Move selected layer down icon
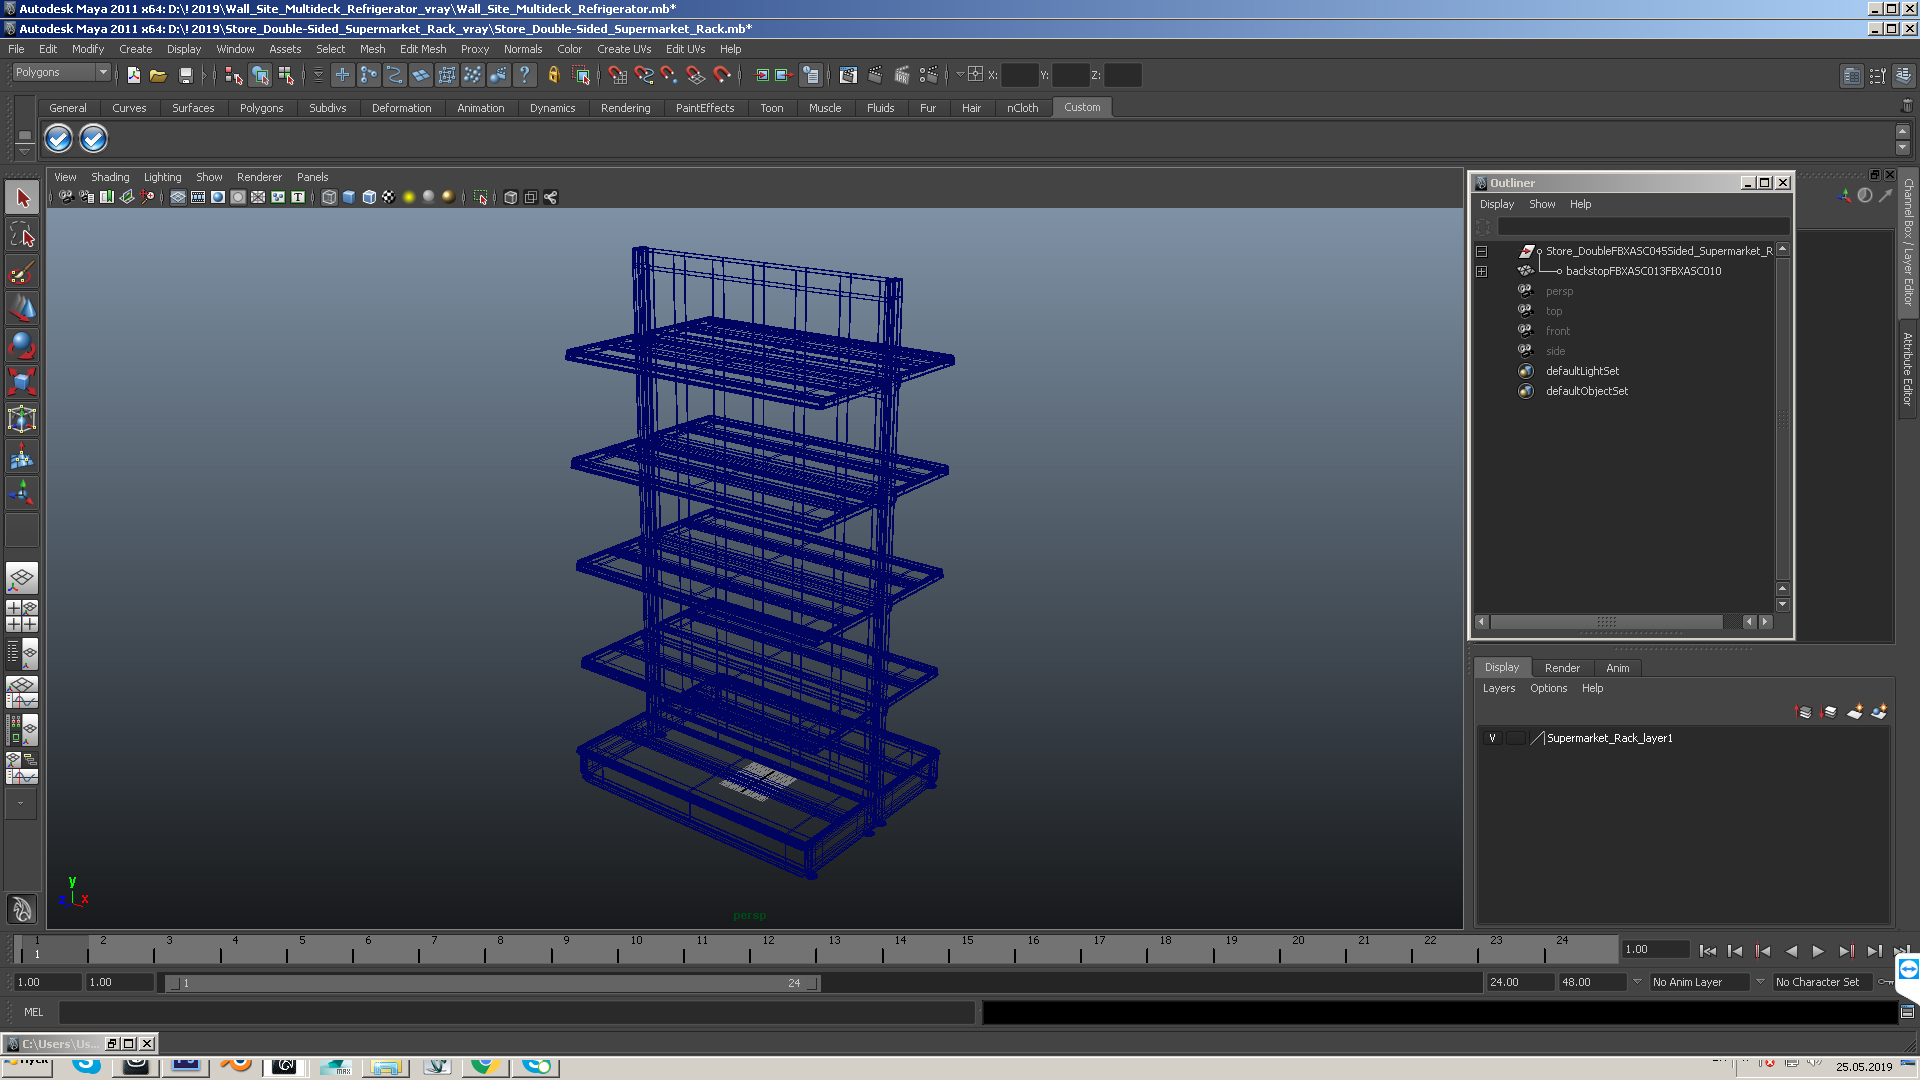This screenshot has height=1080, width=1920. click(x=1829, y=712)
